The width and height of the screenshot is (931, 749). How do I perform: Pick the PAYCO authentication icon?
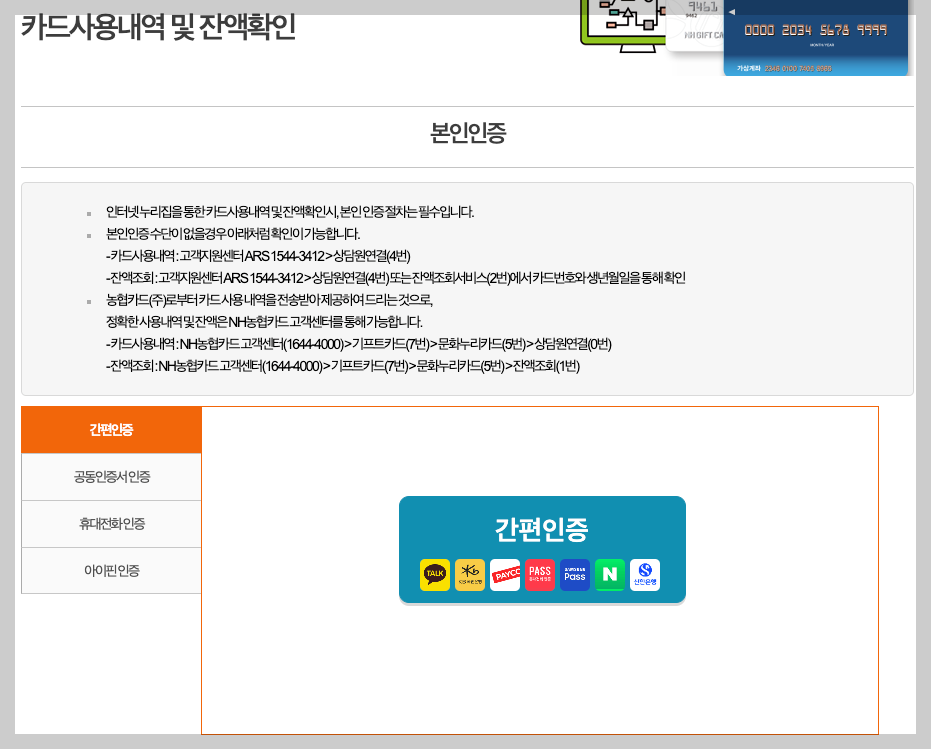[504, 575]
